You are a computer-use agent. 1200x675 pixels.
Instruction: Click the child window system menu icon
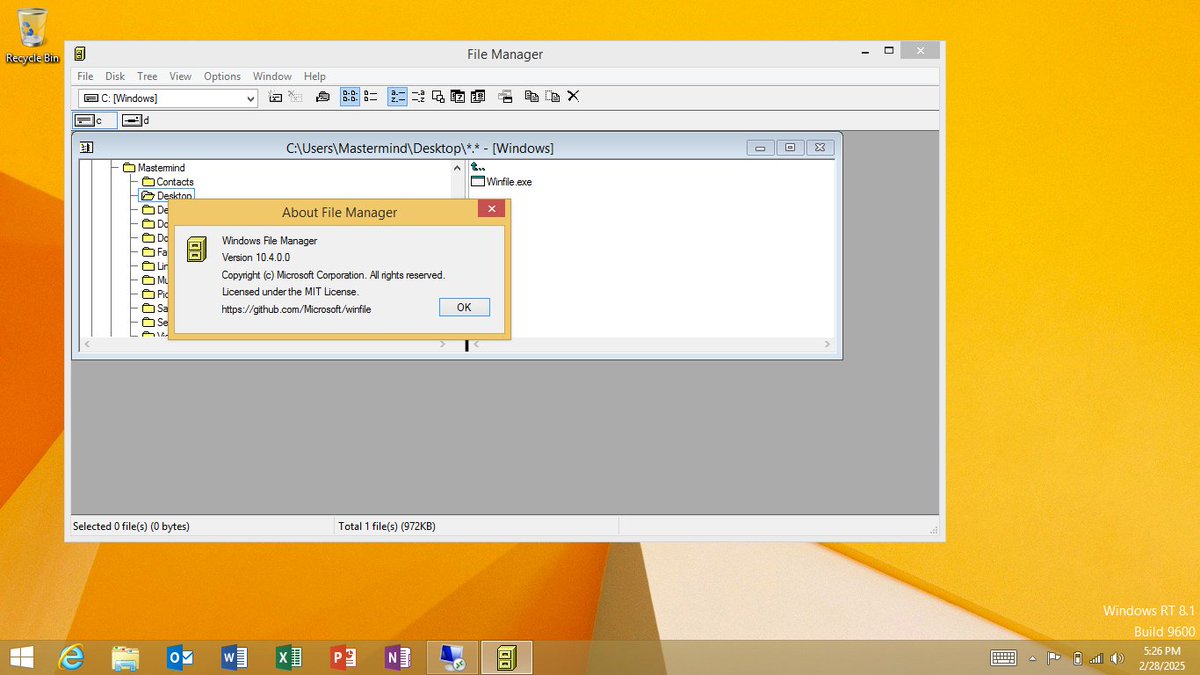(86, 148)
